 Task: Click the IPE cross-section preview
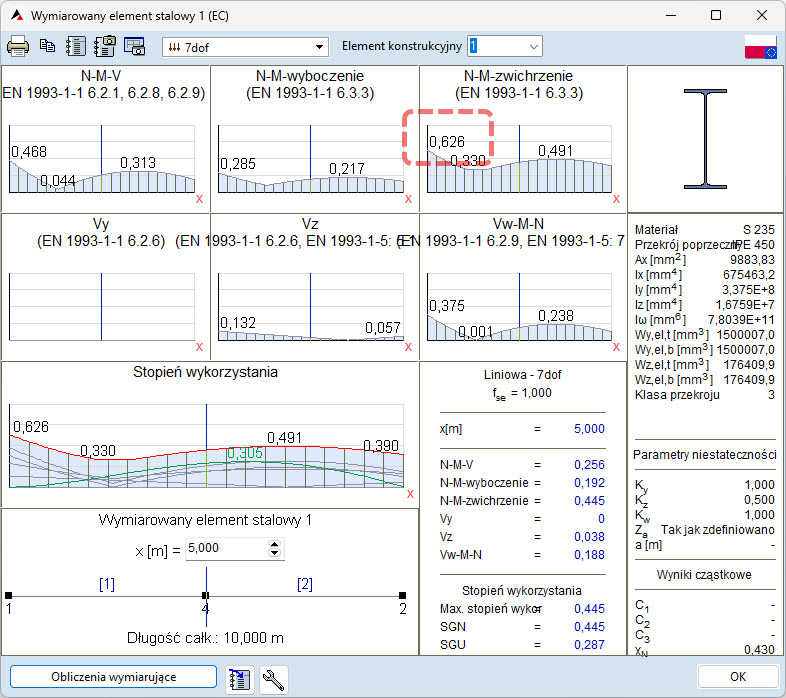coord(705,139)
